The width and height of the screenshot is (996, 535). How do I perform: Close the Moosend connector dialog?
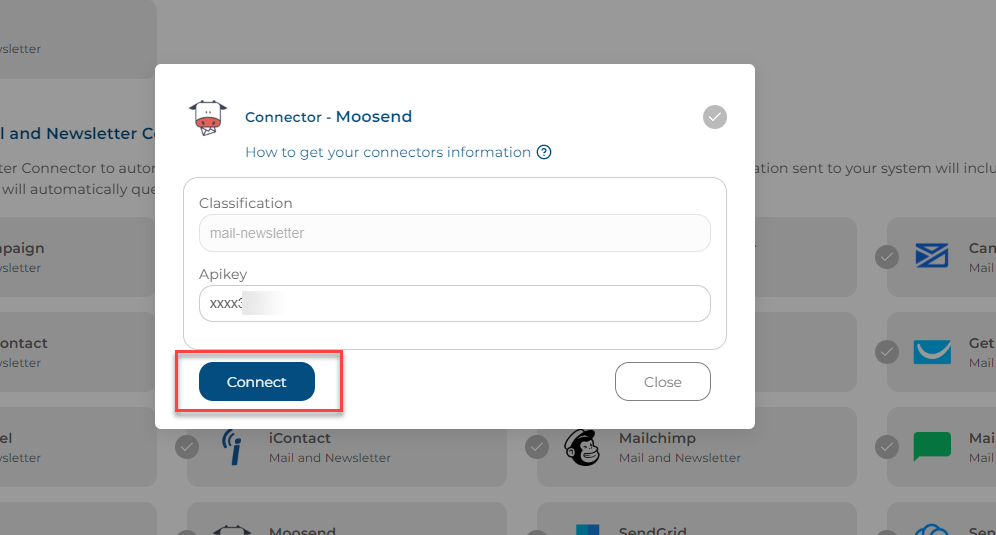(x=663, y=382)
